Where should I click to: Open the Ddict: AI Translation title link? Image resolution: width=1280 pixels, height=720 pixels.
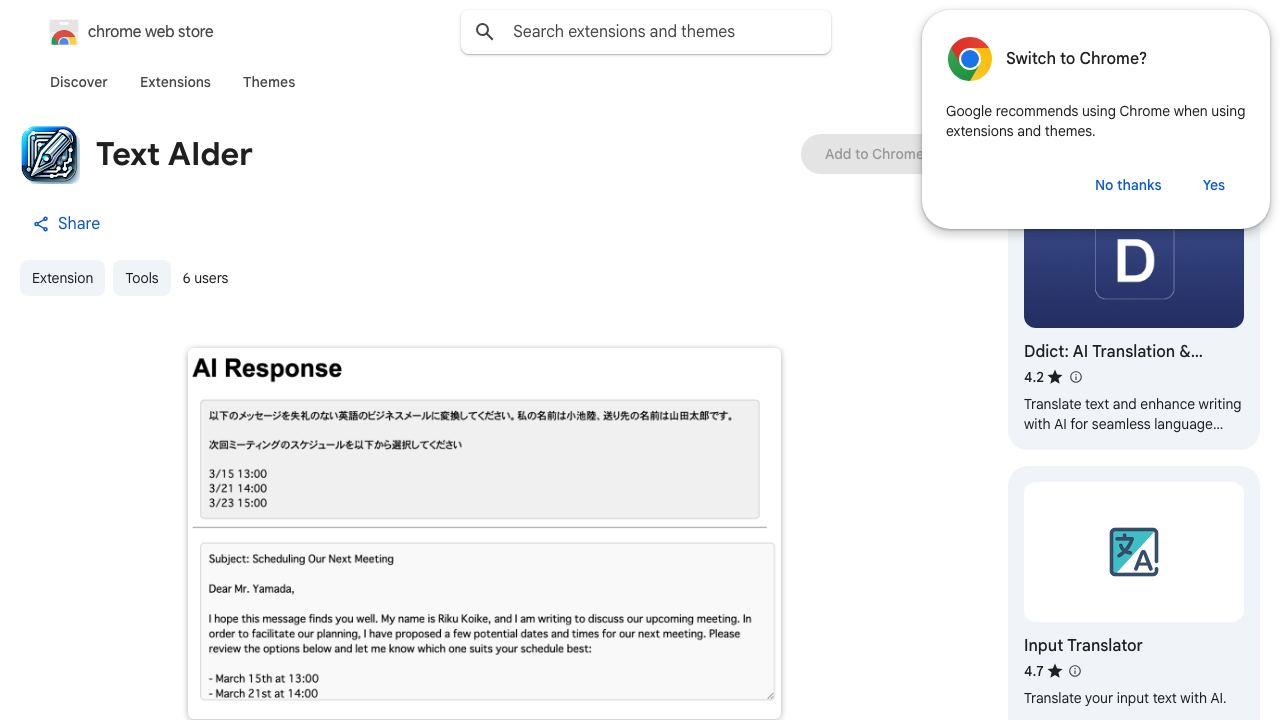[x=1113, y=351]
